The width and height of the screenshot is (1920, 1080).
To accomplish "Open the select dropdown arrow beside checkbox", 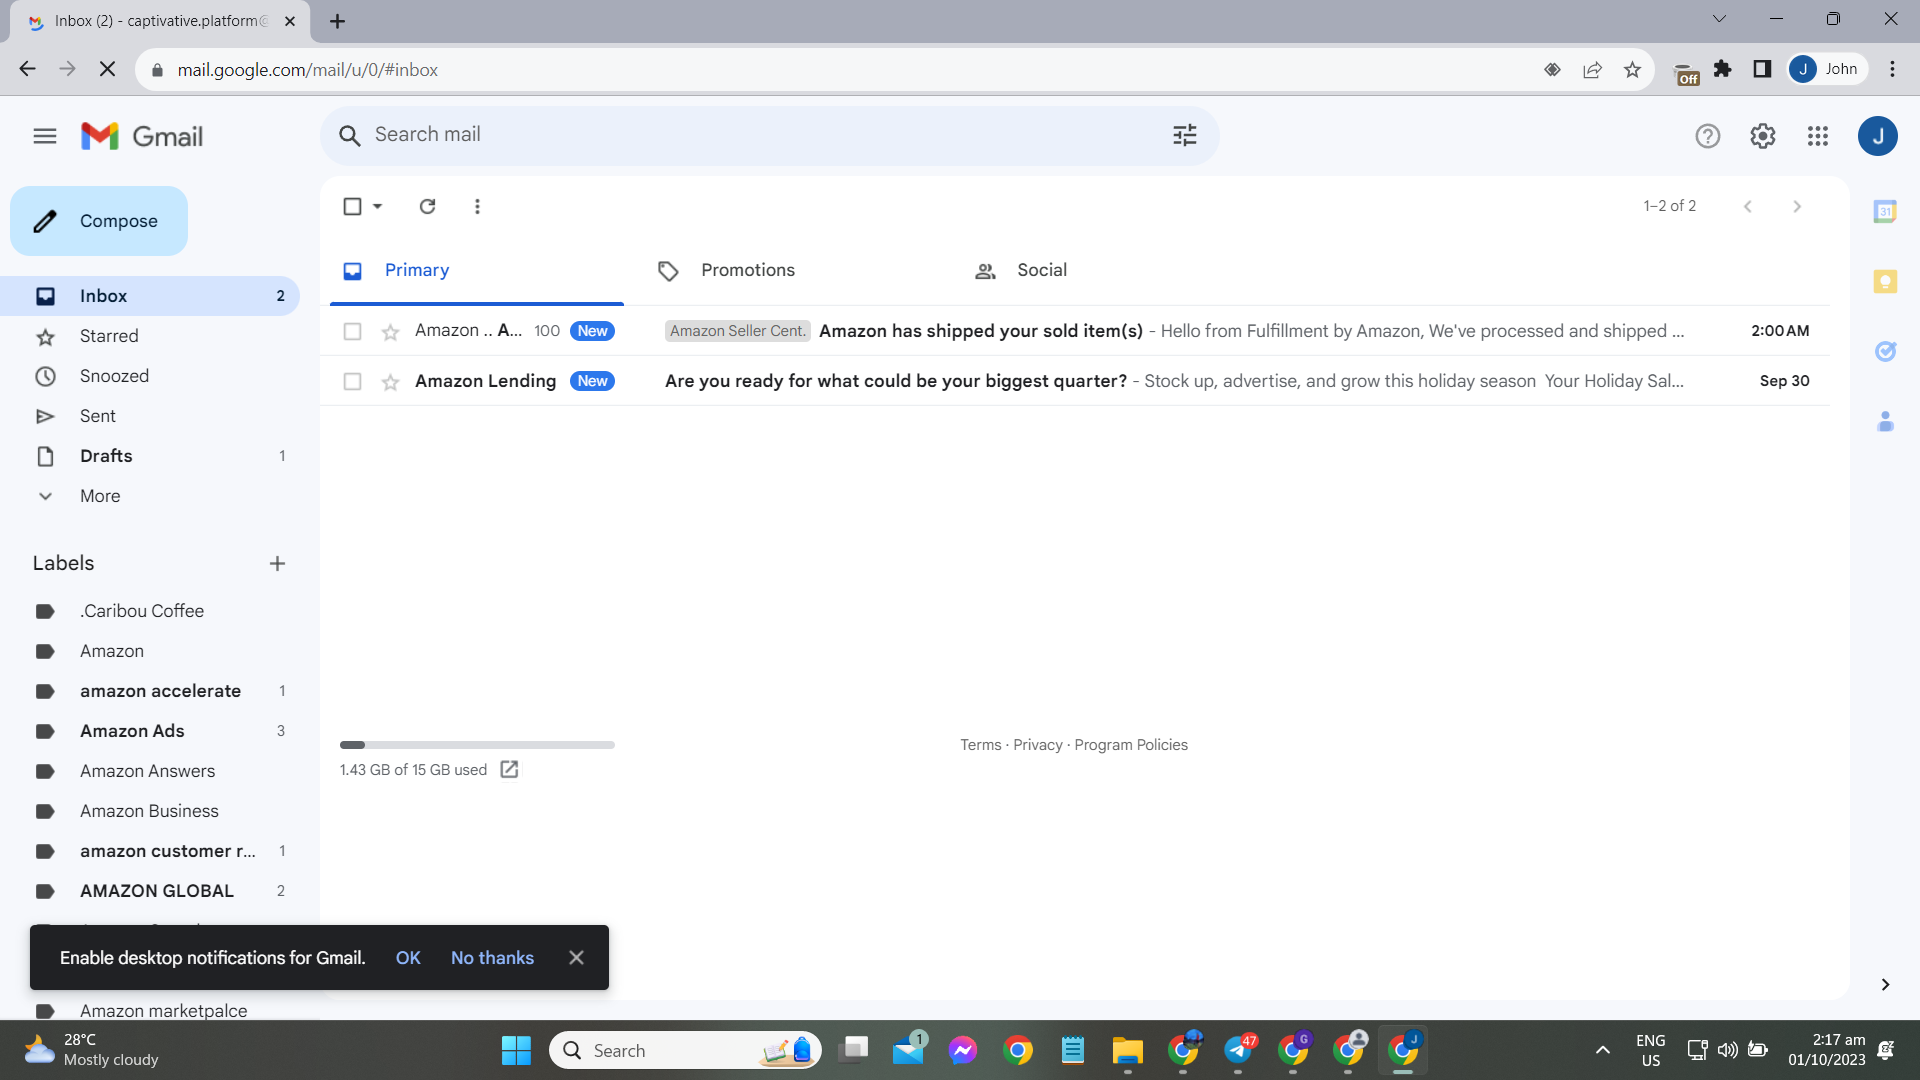I will point(378,206).
